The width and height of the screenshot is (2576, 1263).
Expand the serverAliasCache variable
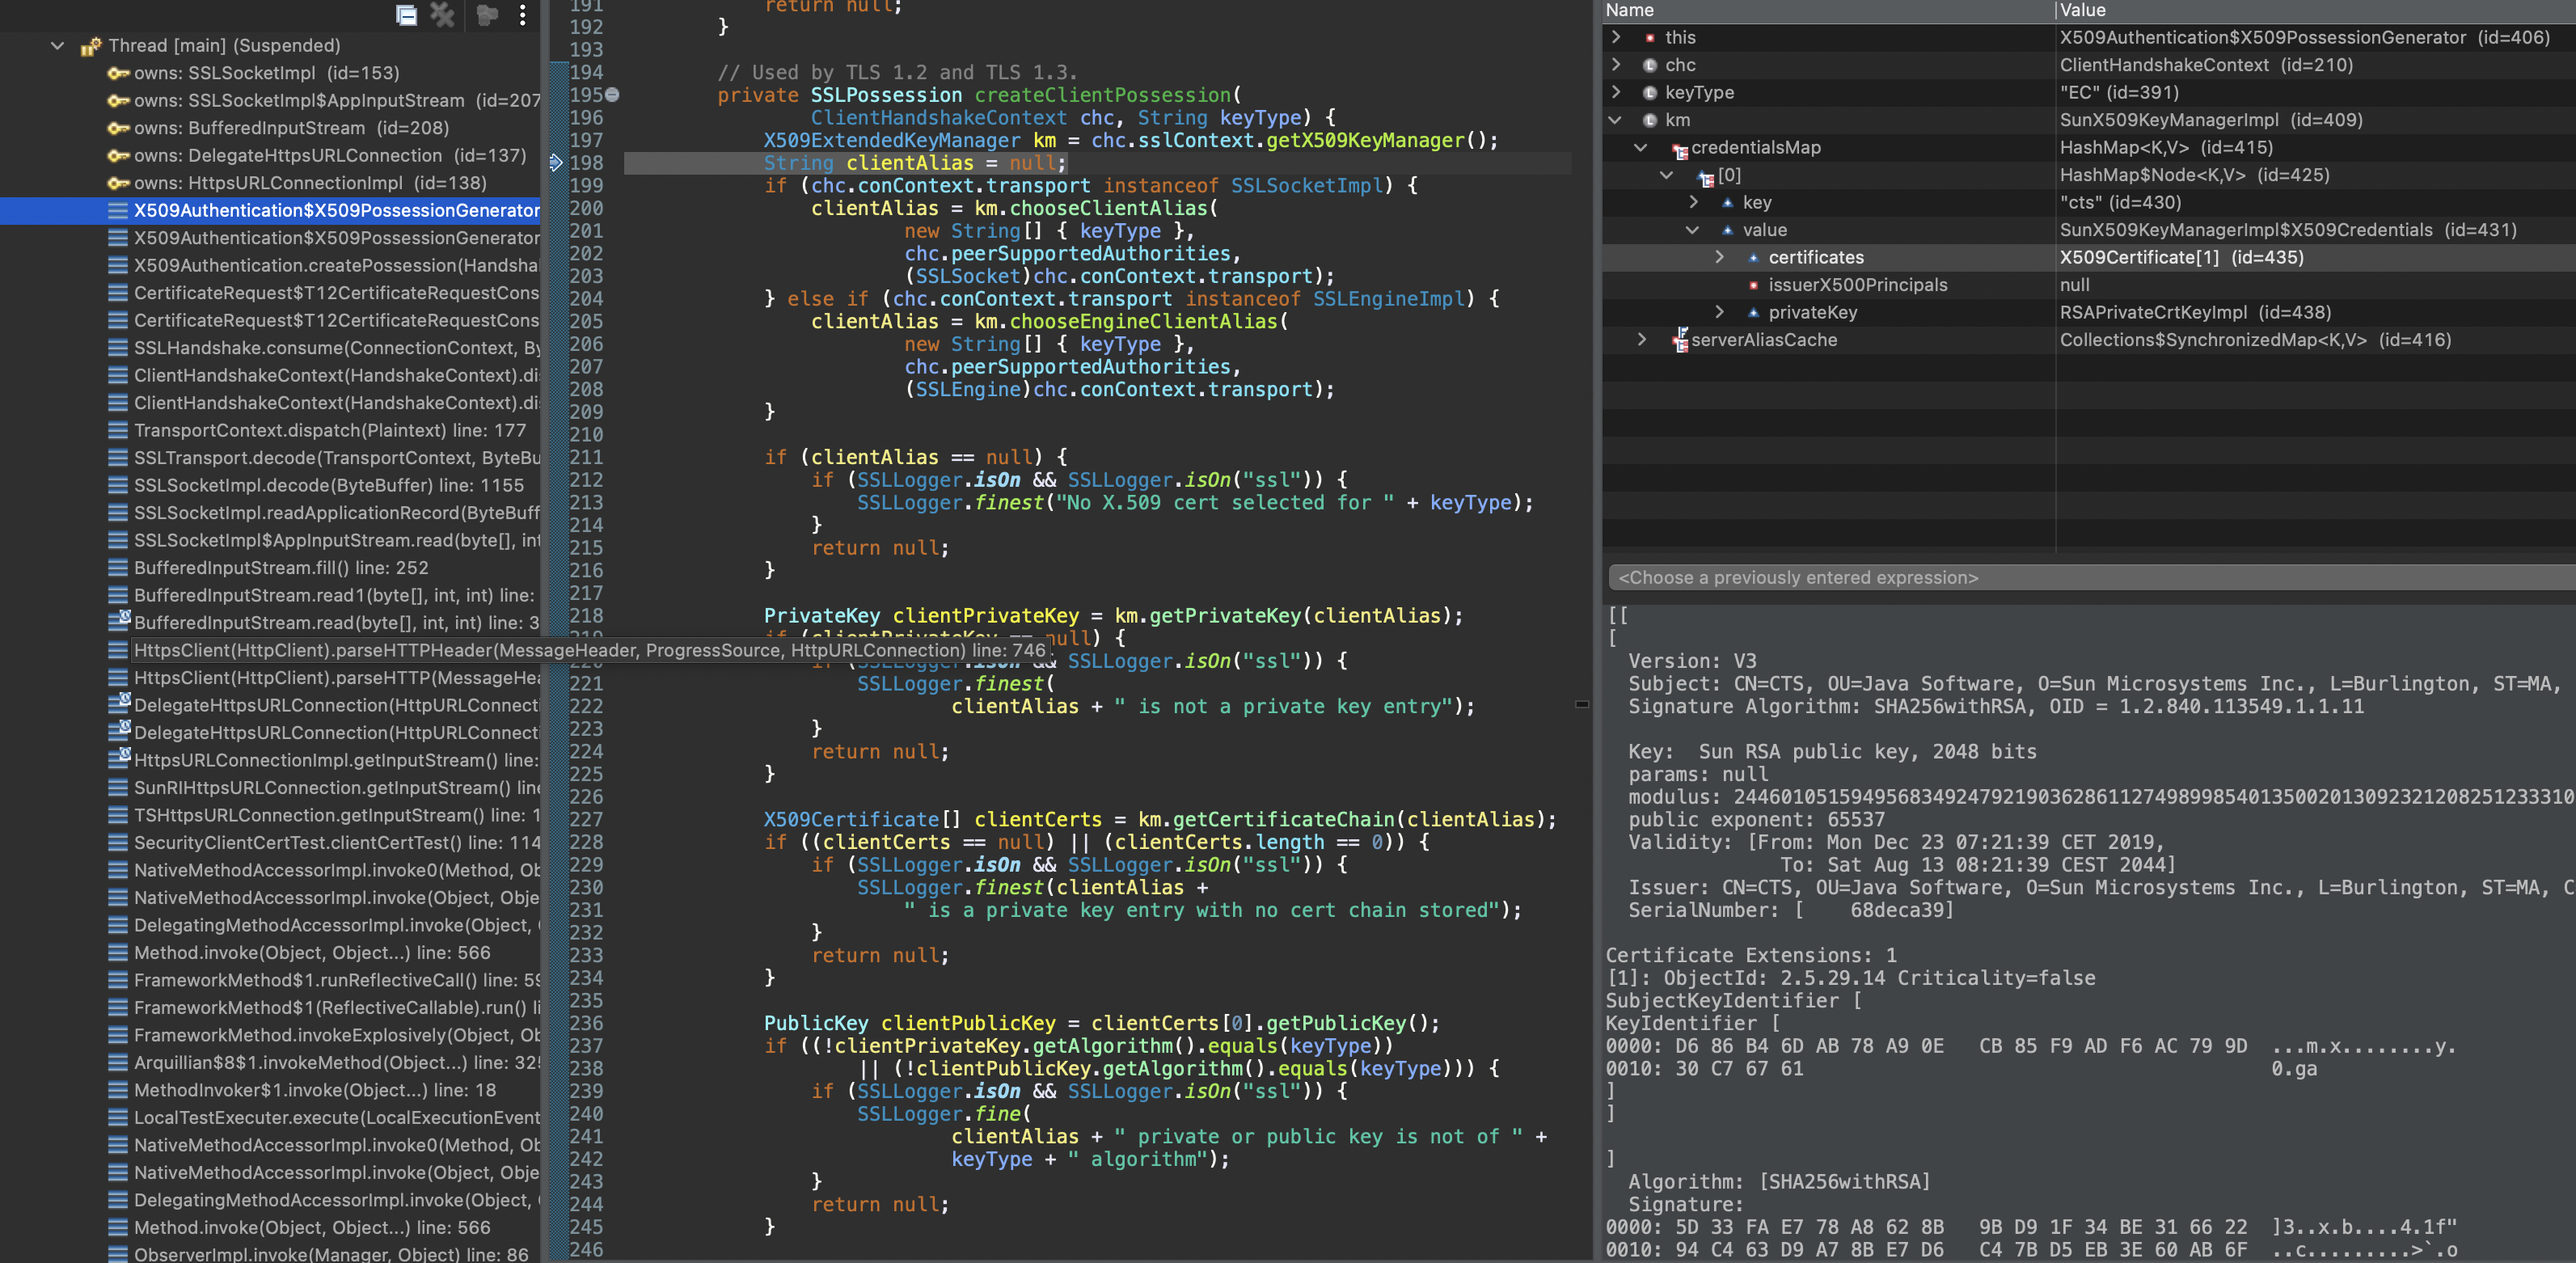point(1641,340)
